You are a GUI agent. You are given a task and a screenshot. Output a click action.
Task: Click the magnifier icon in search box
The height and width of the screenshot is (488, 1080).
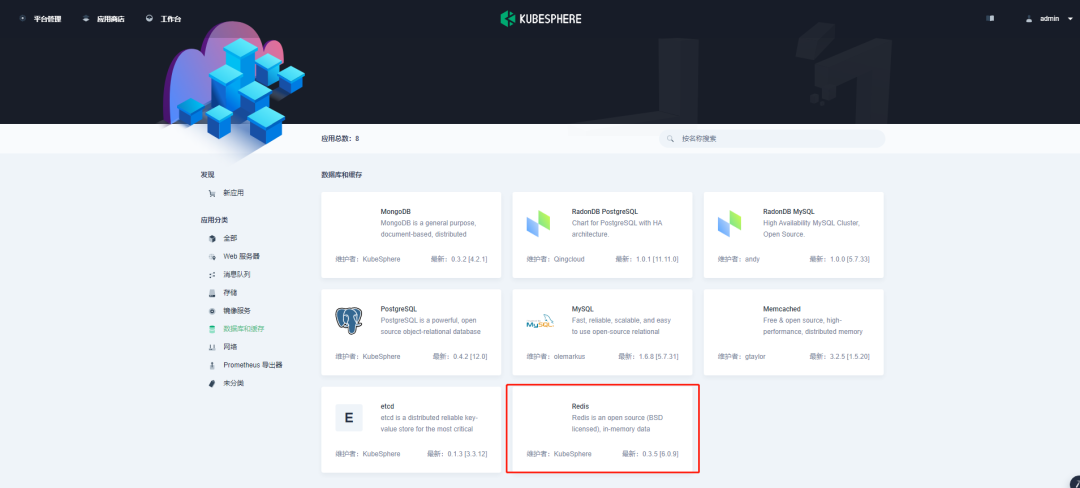coord(670,138)
